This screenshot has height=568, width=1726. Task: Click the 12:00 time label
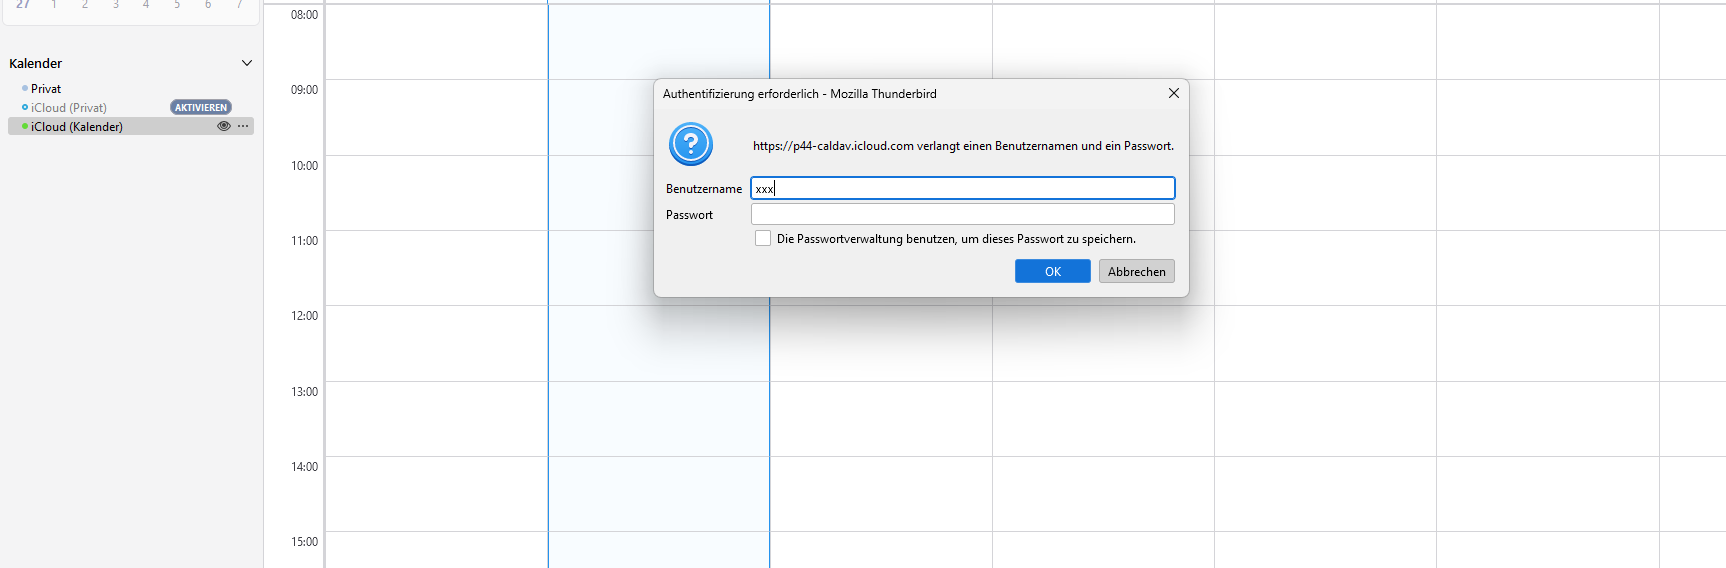(304, 316)
